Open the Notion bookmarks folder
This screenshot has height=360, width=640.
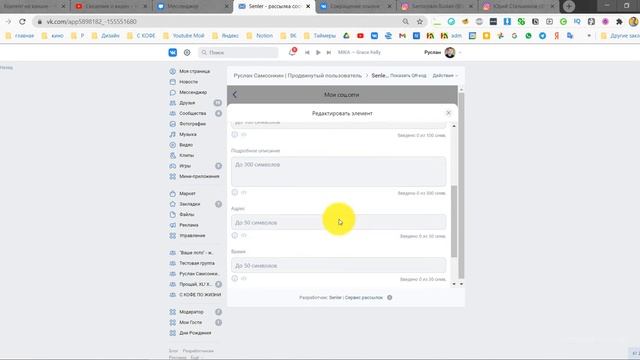point(260,36)
